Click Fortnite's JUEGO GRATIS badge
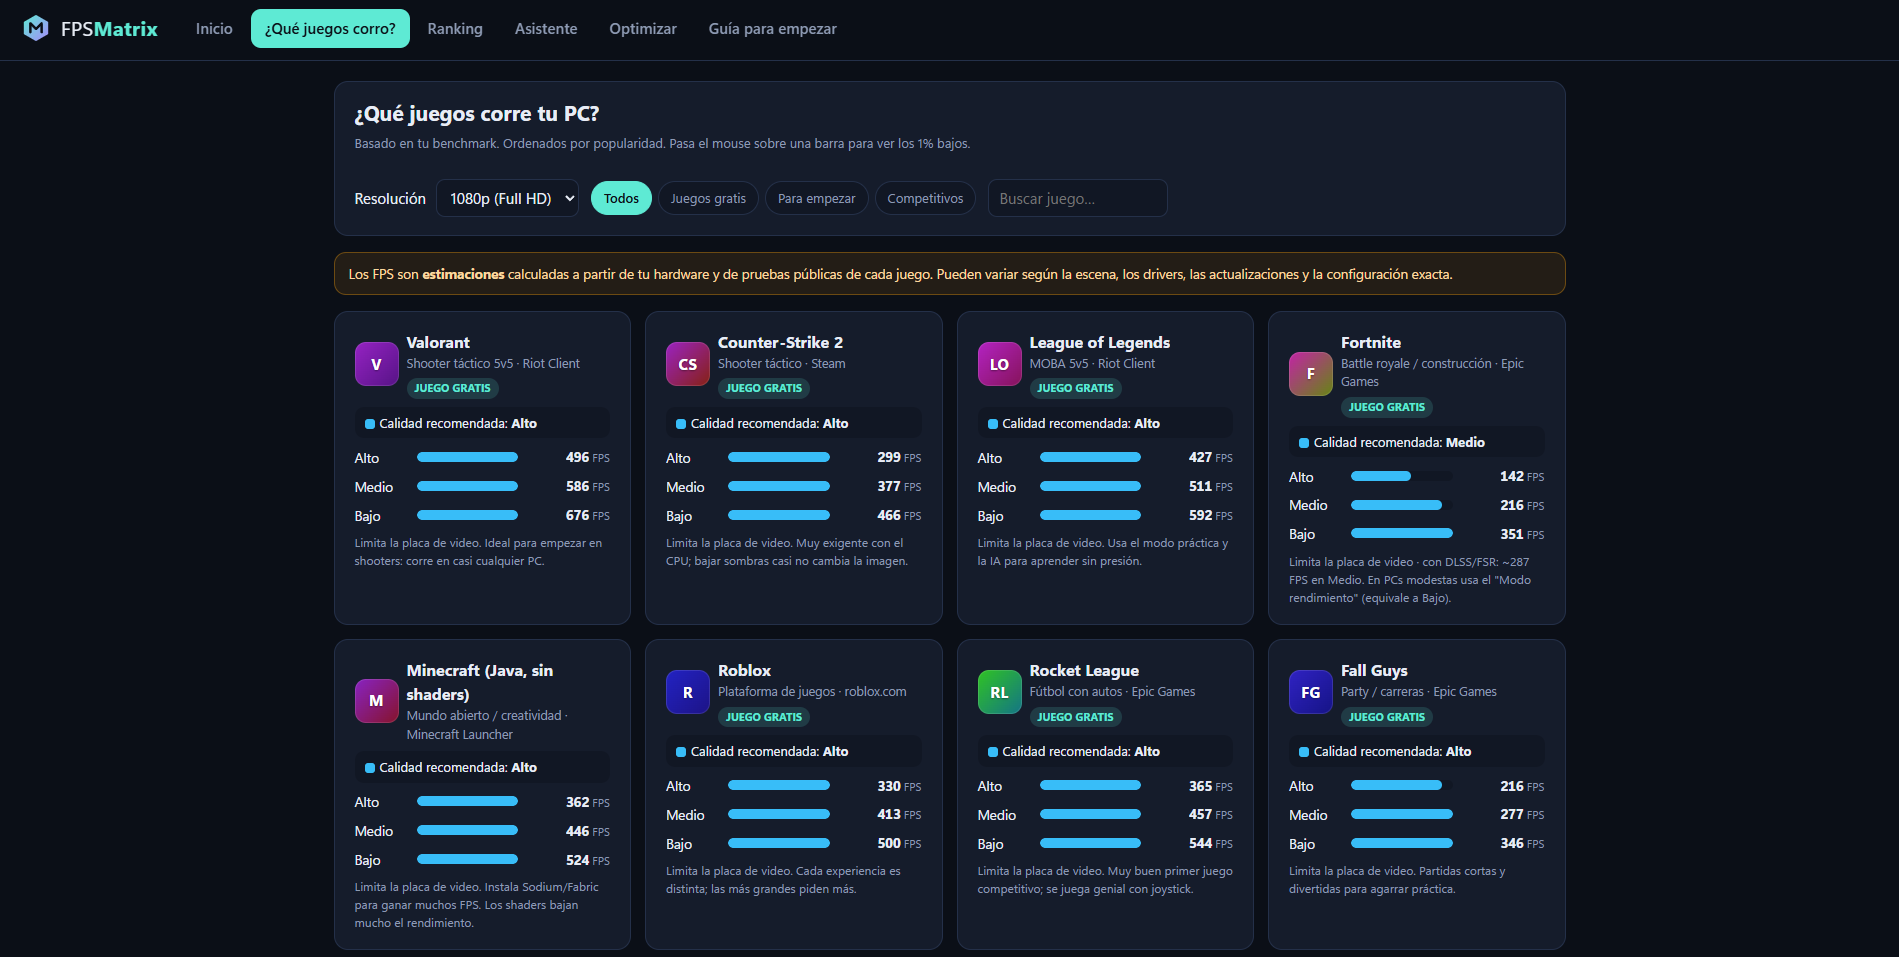This screenshot has height=957, width=1899. tap(1387, 407)
